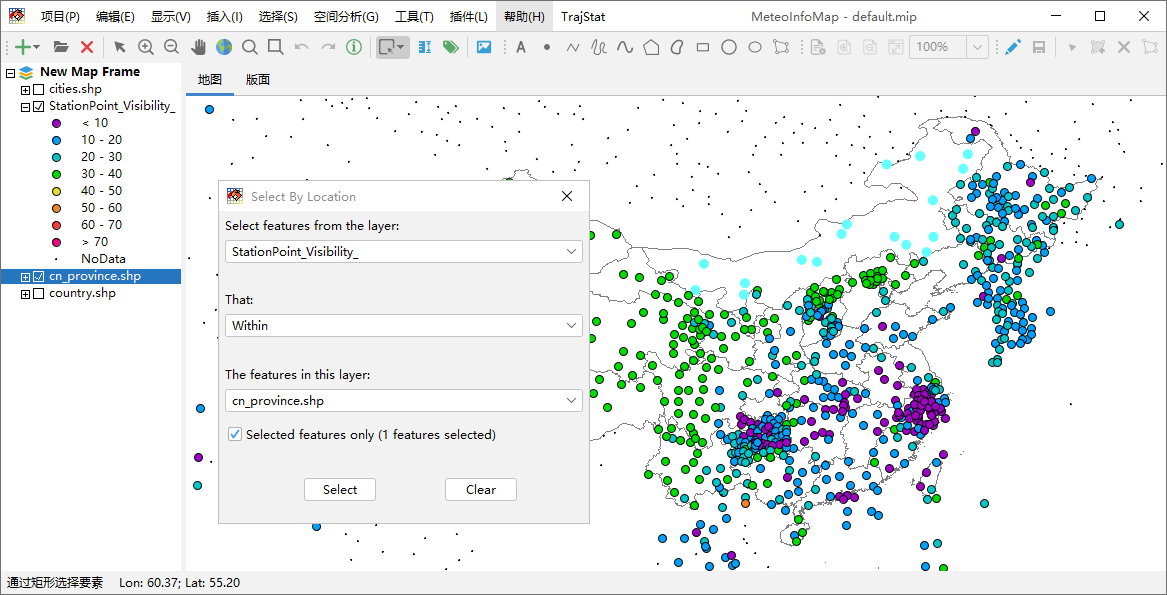The image size is (1167, 595).
Task: Click the Zoom In magnifier tool
Action: click(x=146, y=47)
